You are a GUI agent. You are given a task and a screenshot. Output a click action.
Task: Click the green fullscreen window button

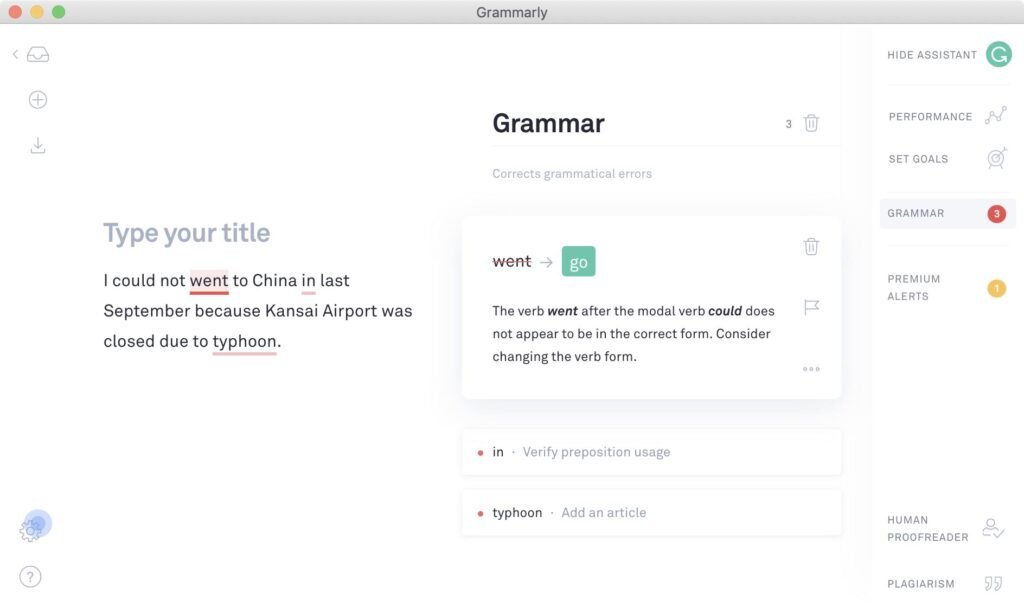click(59, 12)
